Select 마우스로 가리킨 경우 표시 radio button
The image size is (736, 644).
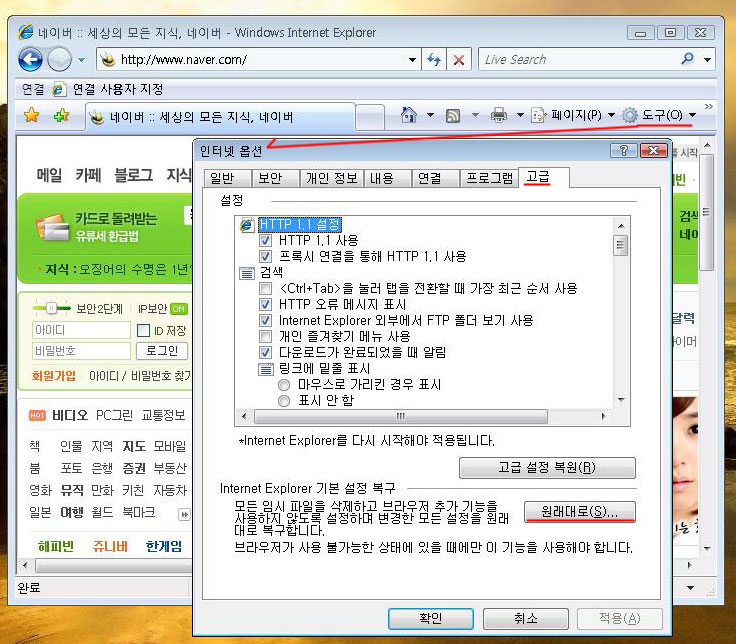coord(284,385)
